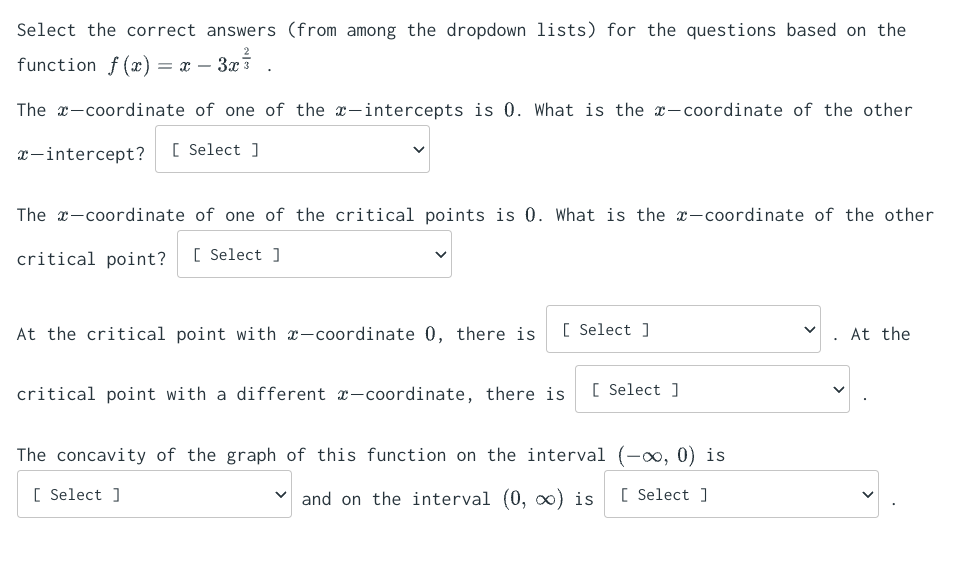Select the [ Select ] placeholder text in the x-intercept box
The height and width of the screenshot is (580, 961).
[x=213, y=149]
